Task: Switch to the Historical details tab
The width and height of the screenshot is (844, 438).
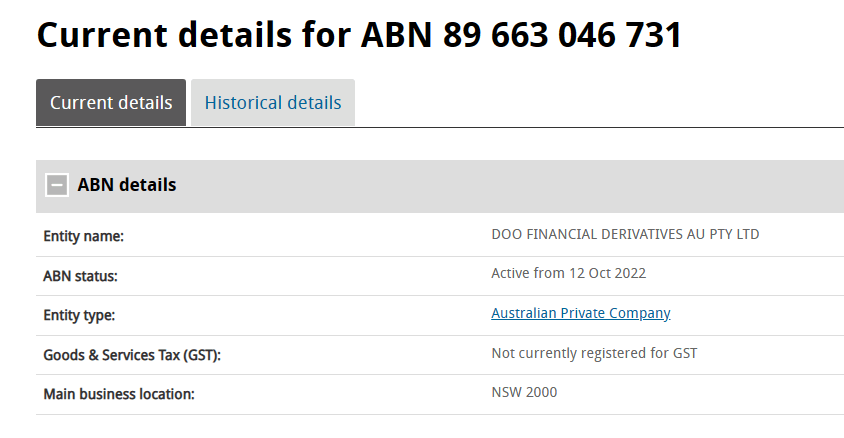Action: click(273, 103)
